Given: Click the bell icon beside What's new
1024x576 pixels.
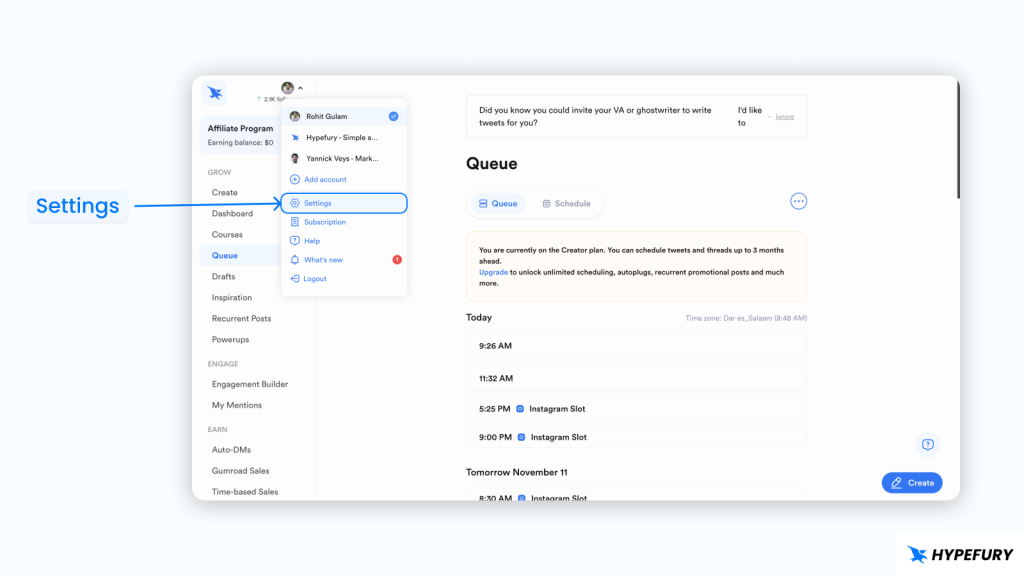Looking at the screenshot, I should pyautogui.click(x=295, y=260).
